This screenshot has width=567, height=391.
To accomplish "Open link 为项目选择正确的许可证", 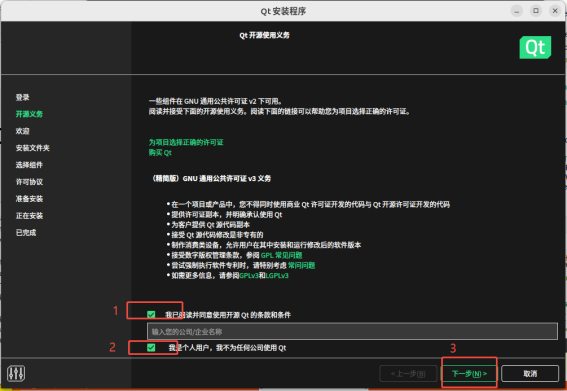I will pos(186,143).
